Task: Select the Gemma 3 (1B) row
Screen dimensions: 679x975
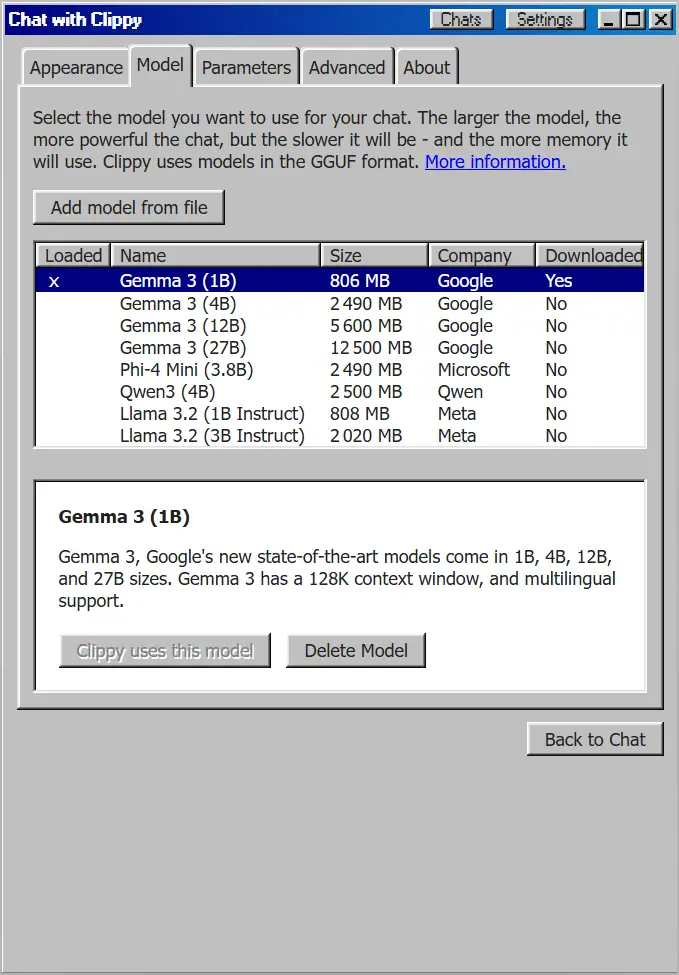Action: point(340,280)
